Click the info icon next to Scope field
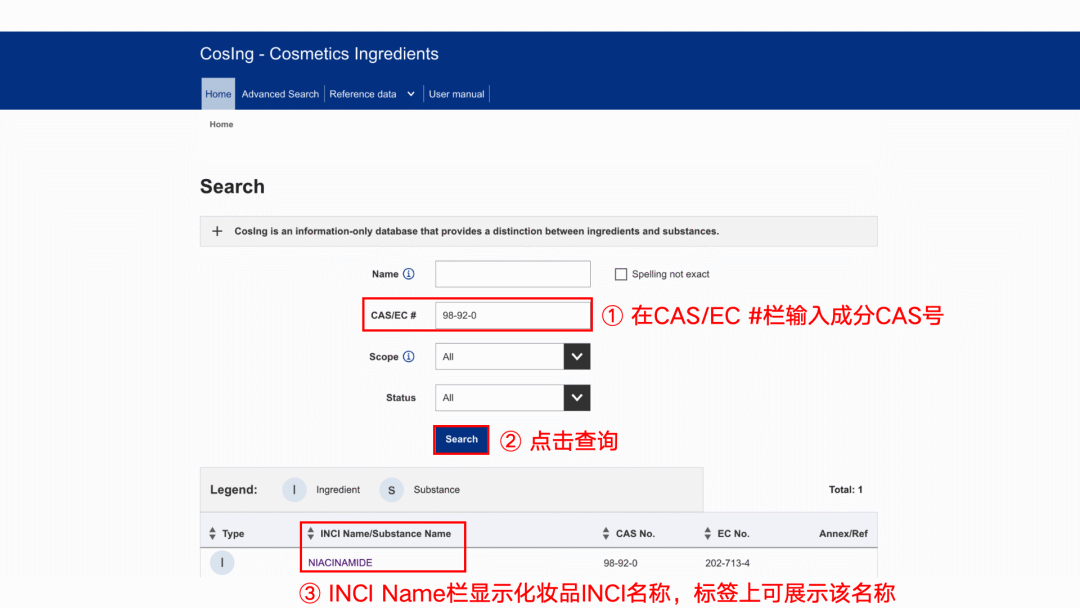The width and height of the screenshot is (1080, 608). 408,356
